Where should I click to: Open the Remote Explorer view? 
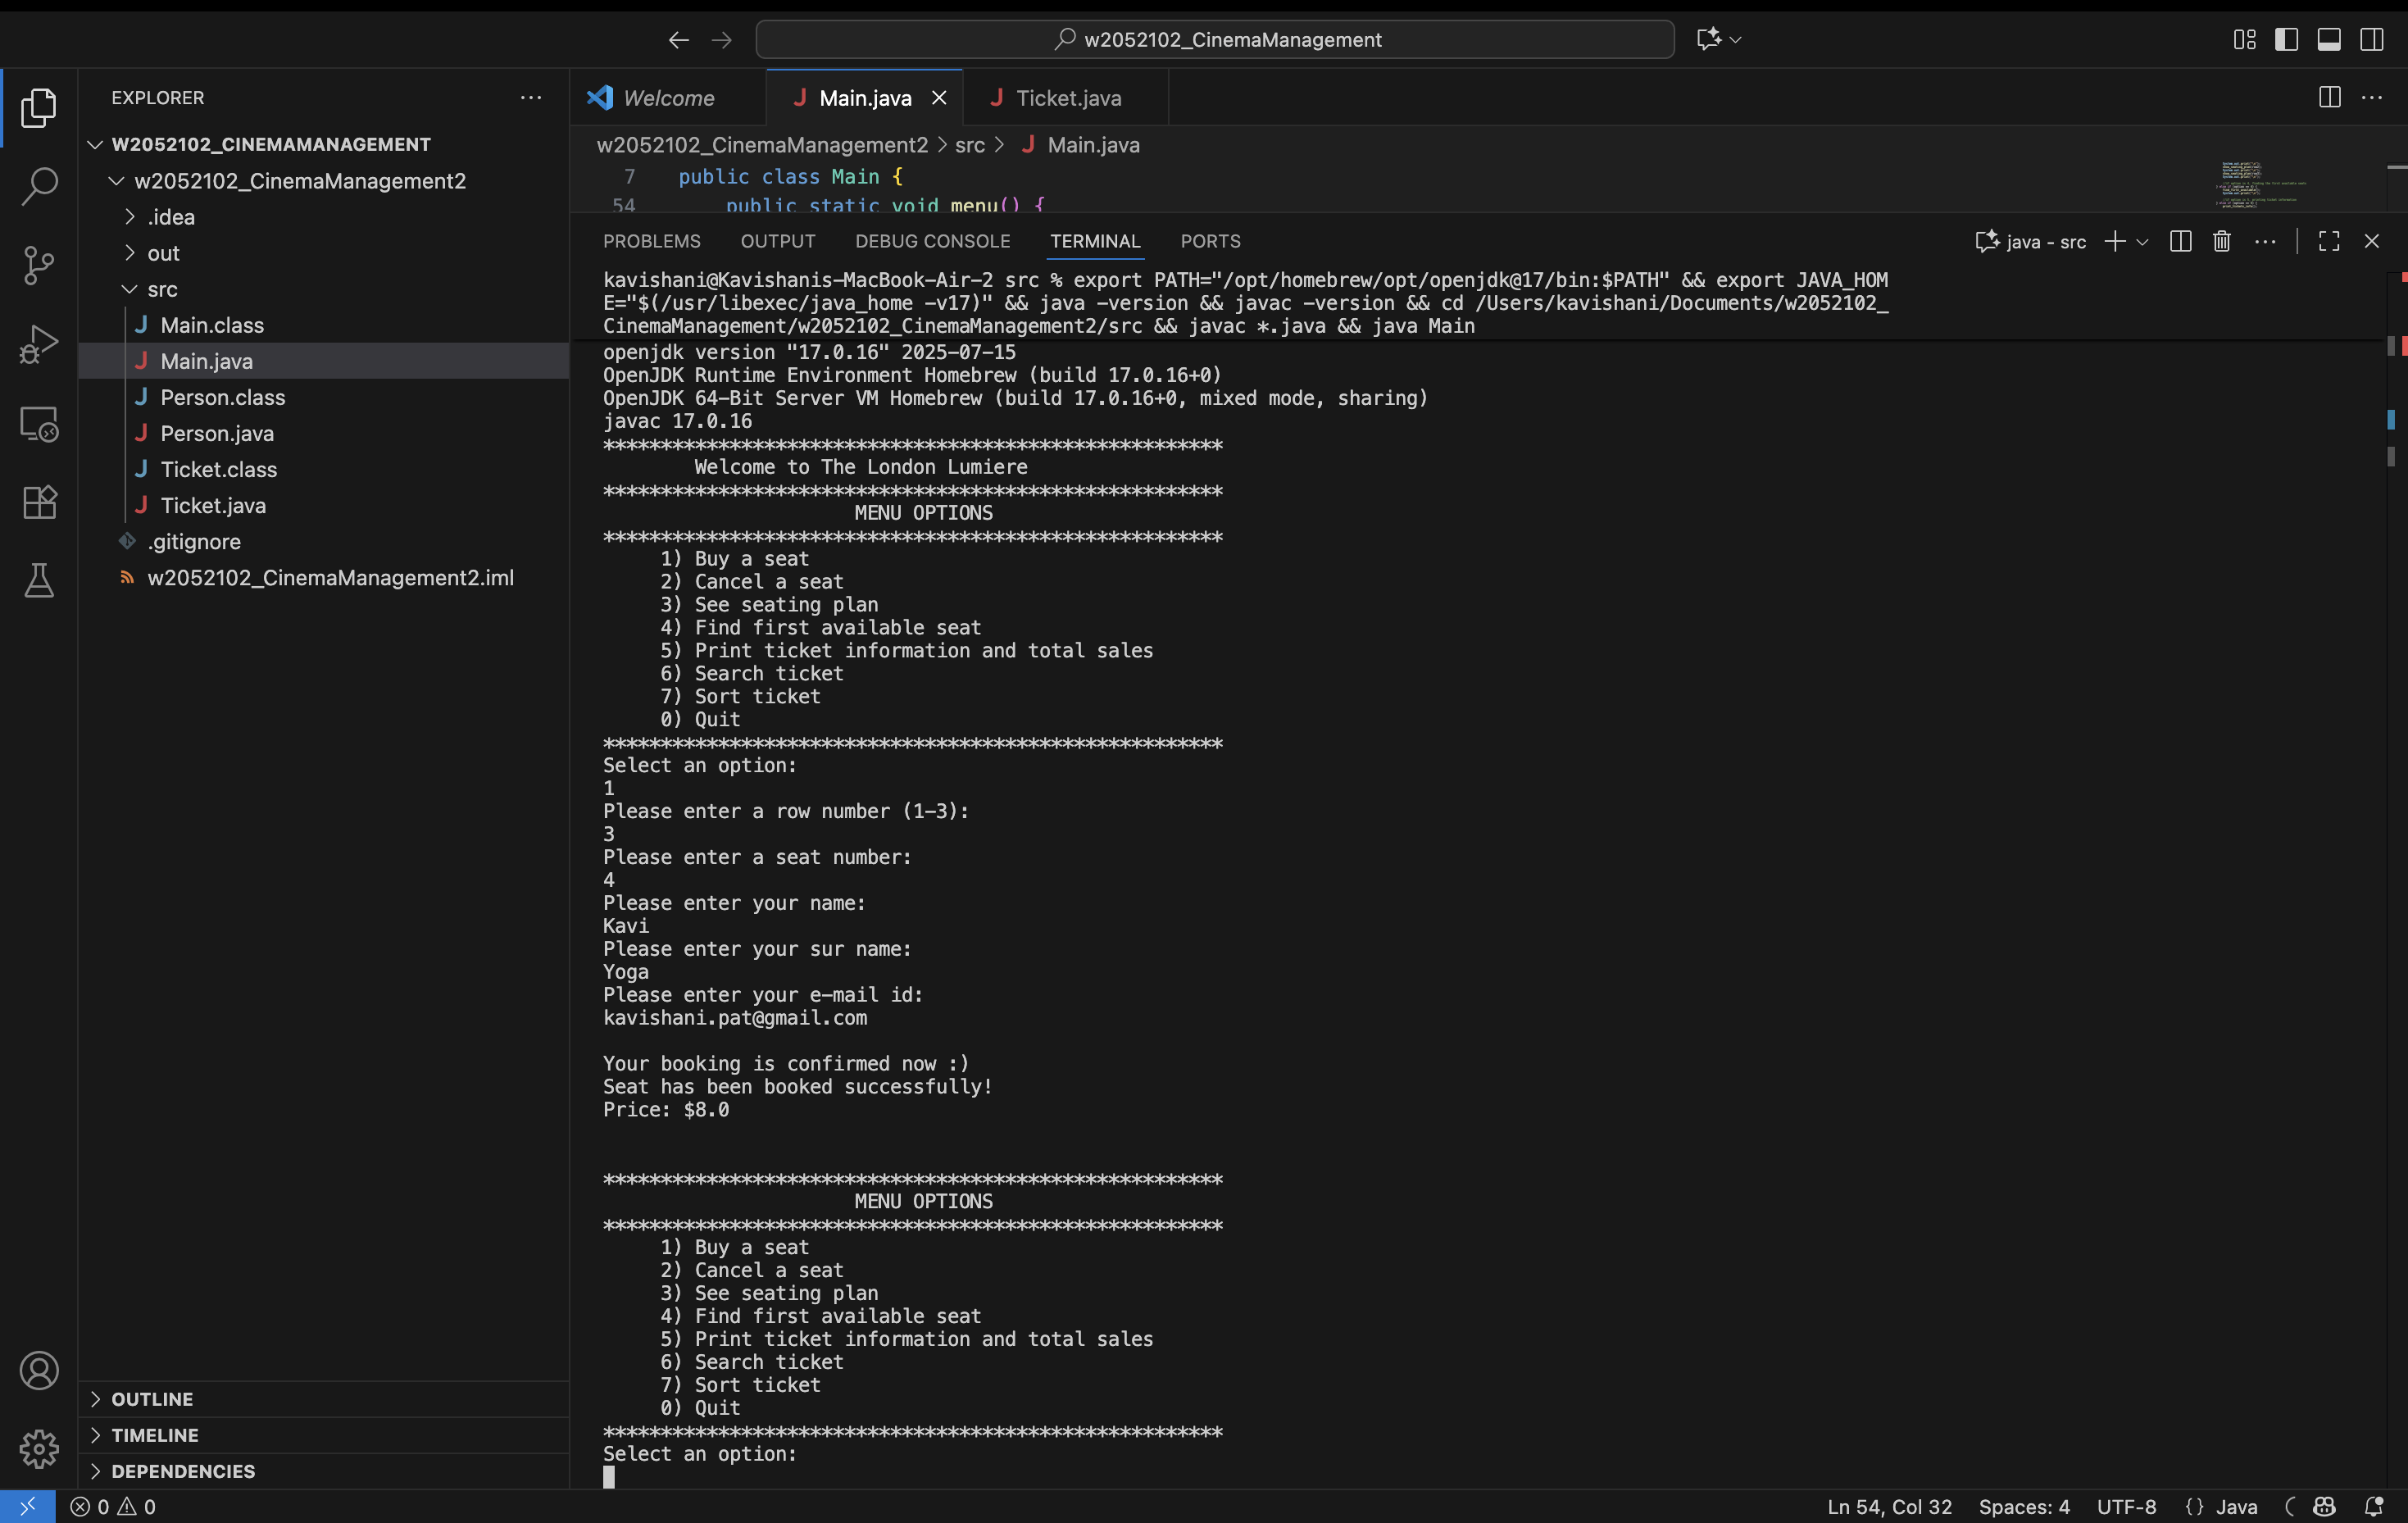pos(39,423)
